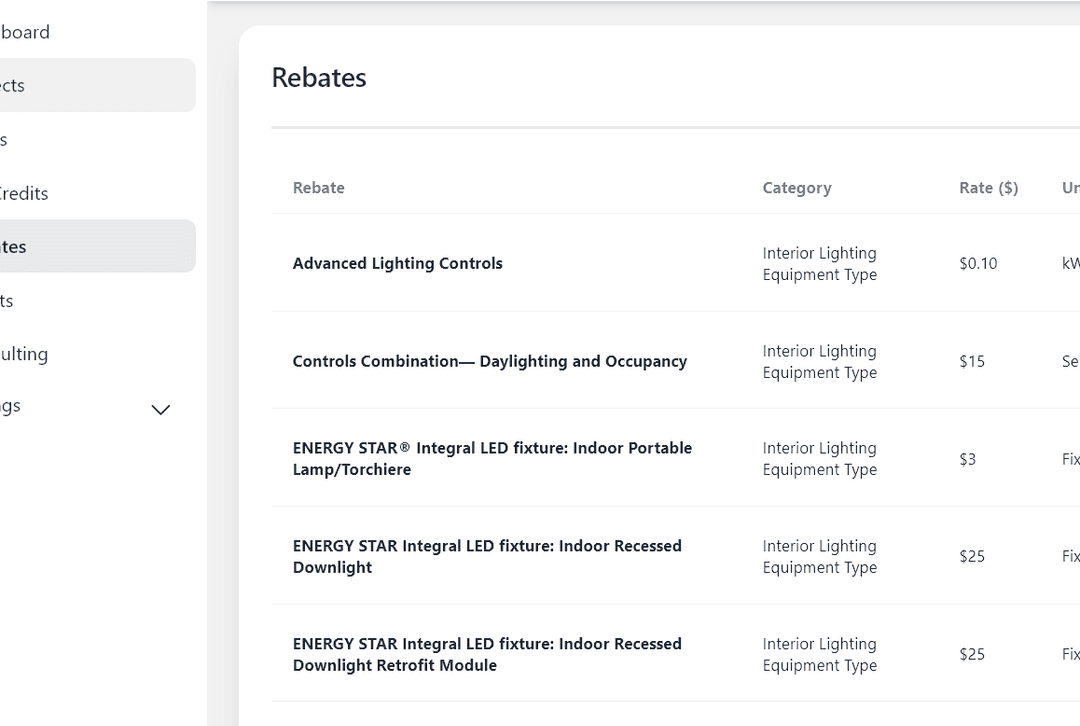Open Controls Combination Daylighting and Occupancy rebate
The height and width of the screenshot is (726, 1080).
[489, 361]
